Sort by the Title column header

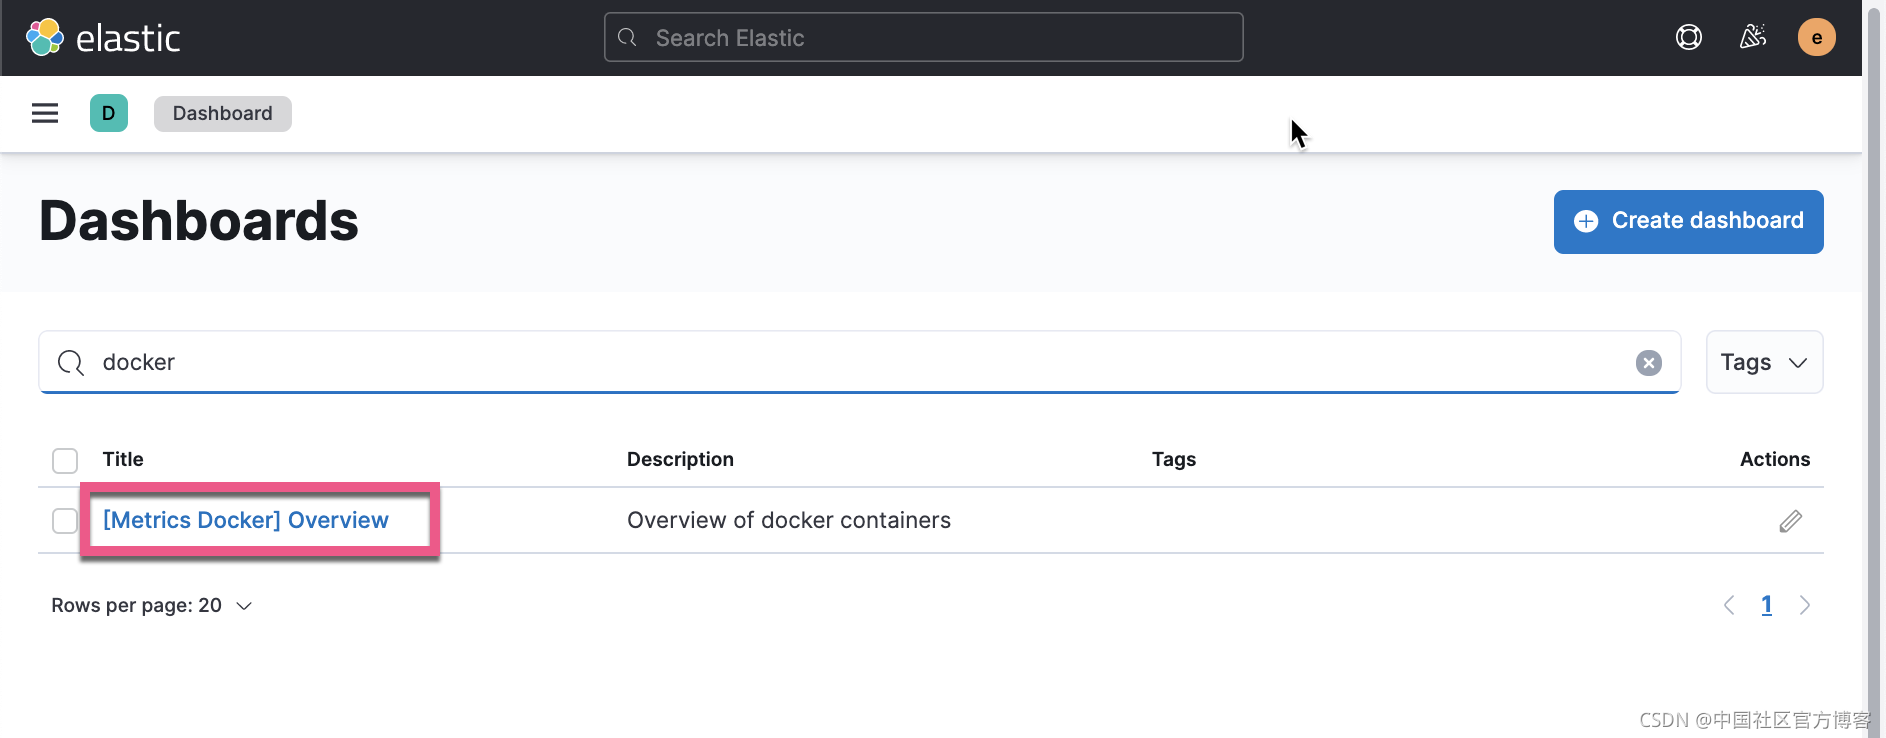123,460
